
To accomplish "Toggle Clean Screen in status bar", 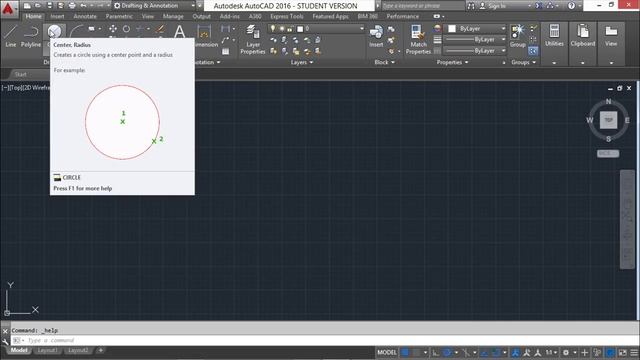I will click(622, 353).
